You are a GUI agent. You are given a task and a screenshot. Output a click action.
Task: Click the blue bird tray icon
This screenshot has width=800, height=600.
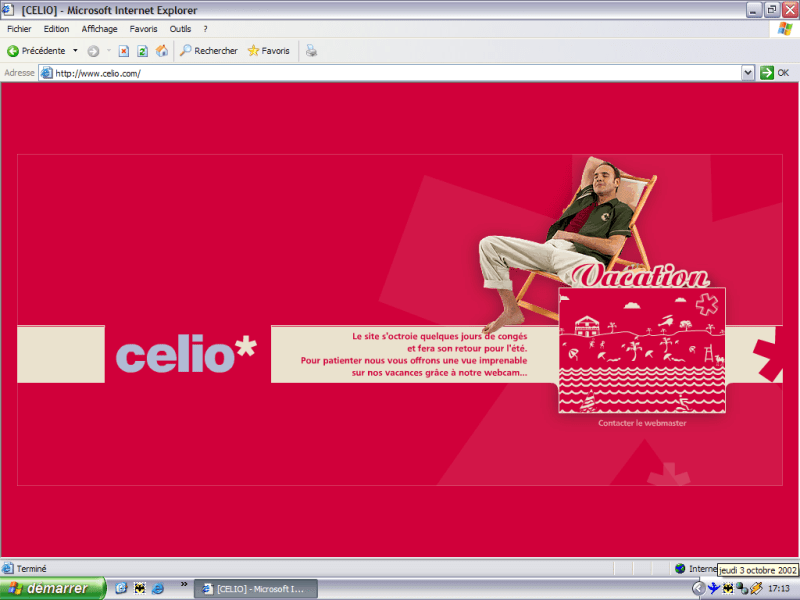(713, 588)
